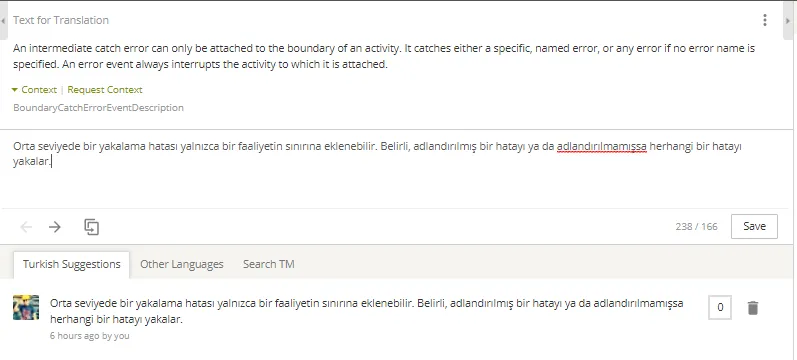This screenshot has height=360, width=797.
Task: Open the Other Languages tab
Action: [181, 264]
